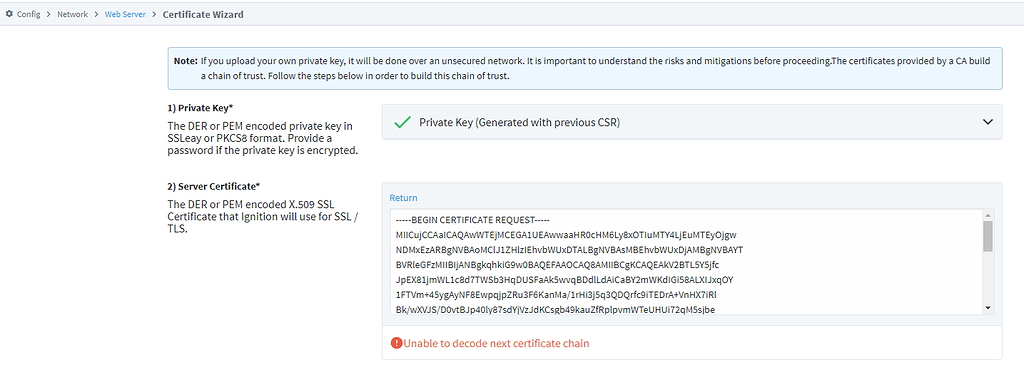The width and height of the screenshot is (1024, 370).
Task: Select Certificate Wizard breadcrumb title
Action: click(x=203, y=14)
